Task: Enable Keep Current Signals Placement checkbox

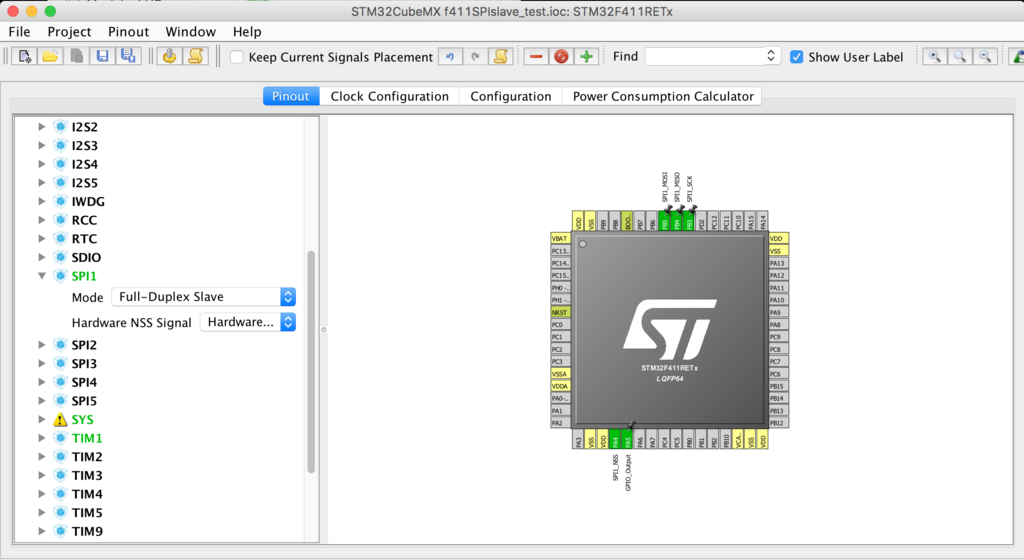Action: 237,57
